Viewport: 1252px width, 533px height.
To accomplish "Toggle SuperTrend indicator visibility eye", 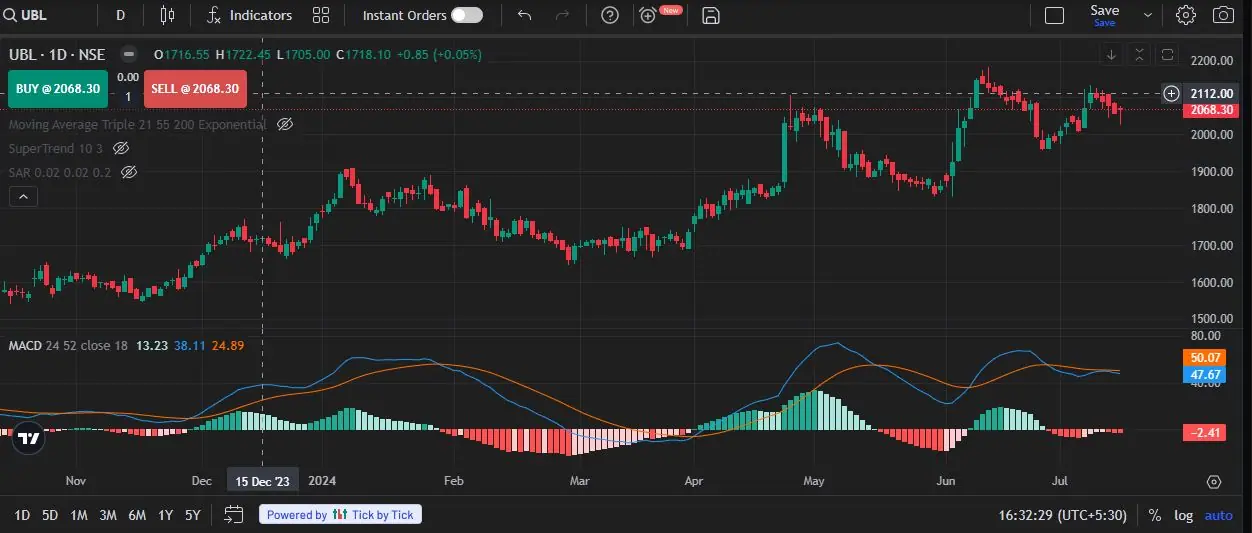I will (121, 148).
